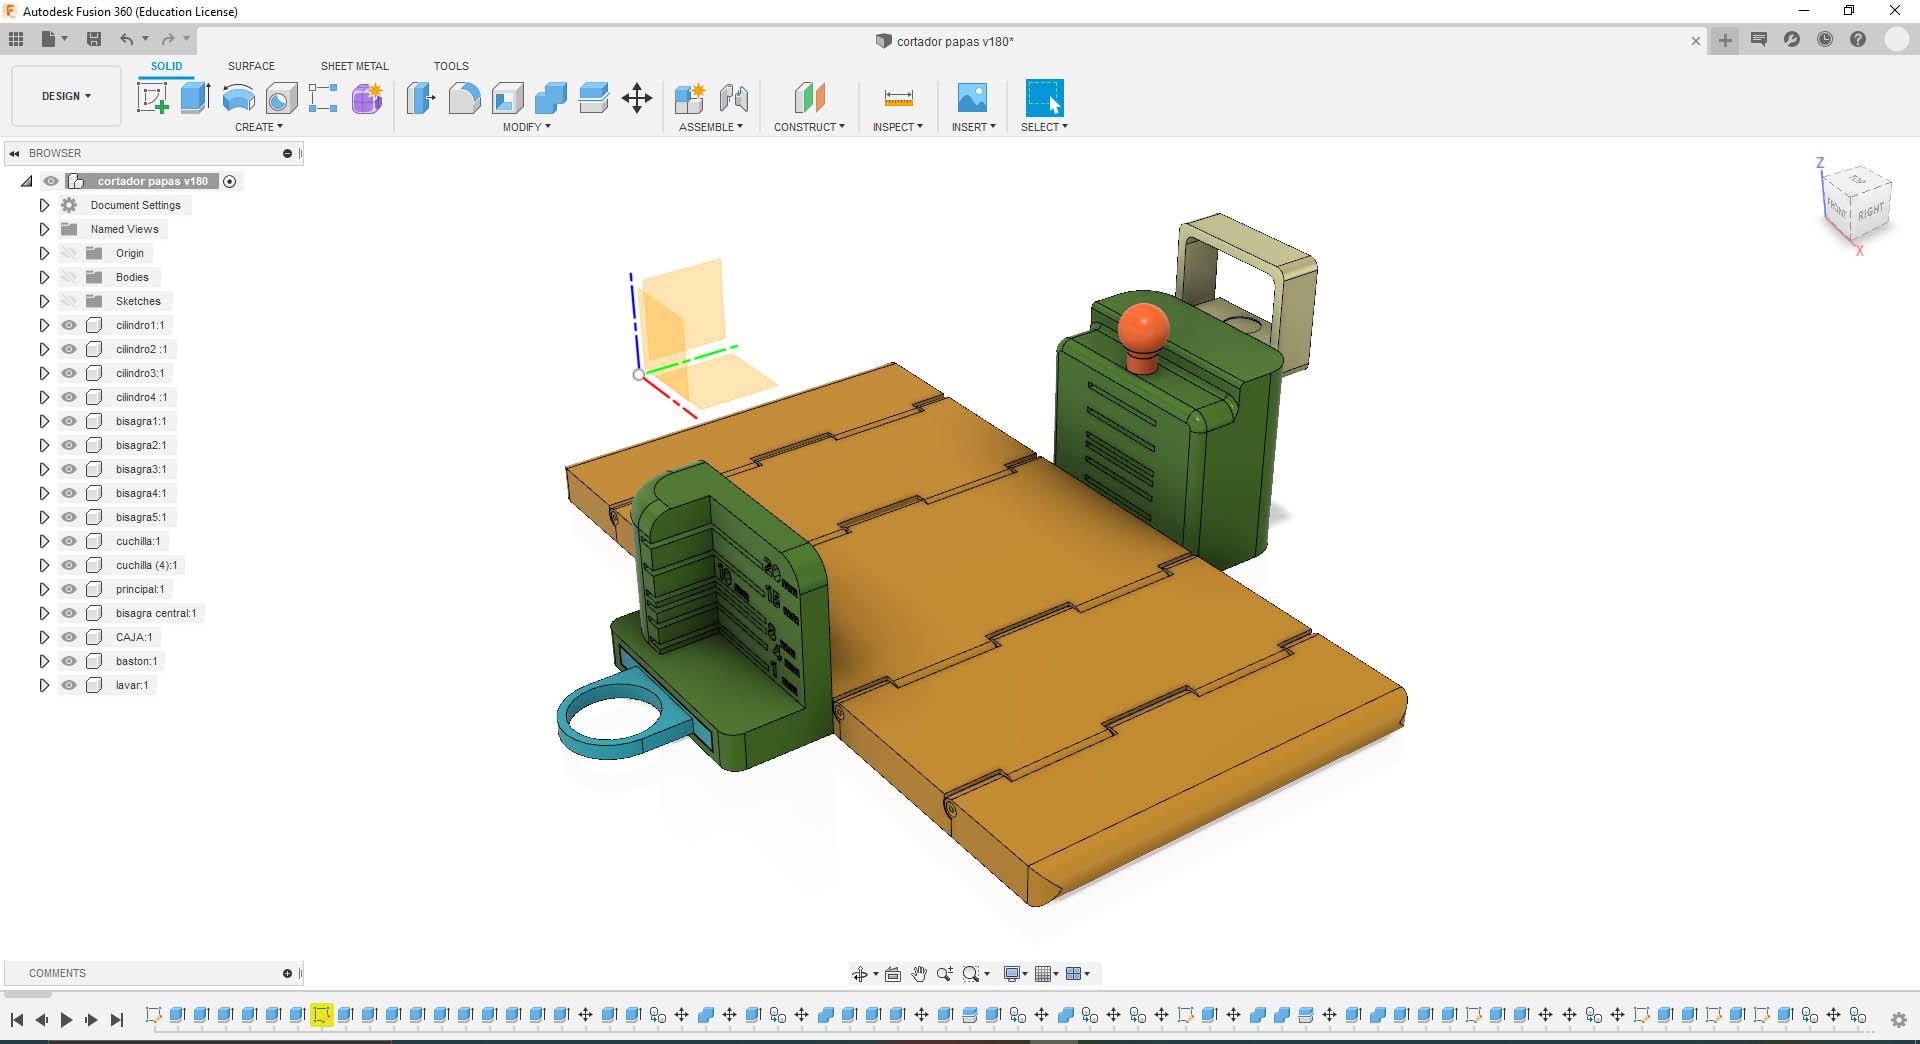The width and height of the screenshot is (1920, 1044).
Task: Collapse the BROWSER panel
Action: (14, 153)
